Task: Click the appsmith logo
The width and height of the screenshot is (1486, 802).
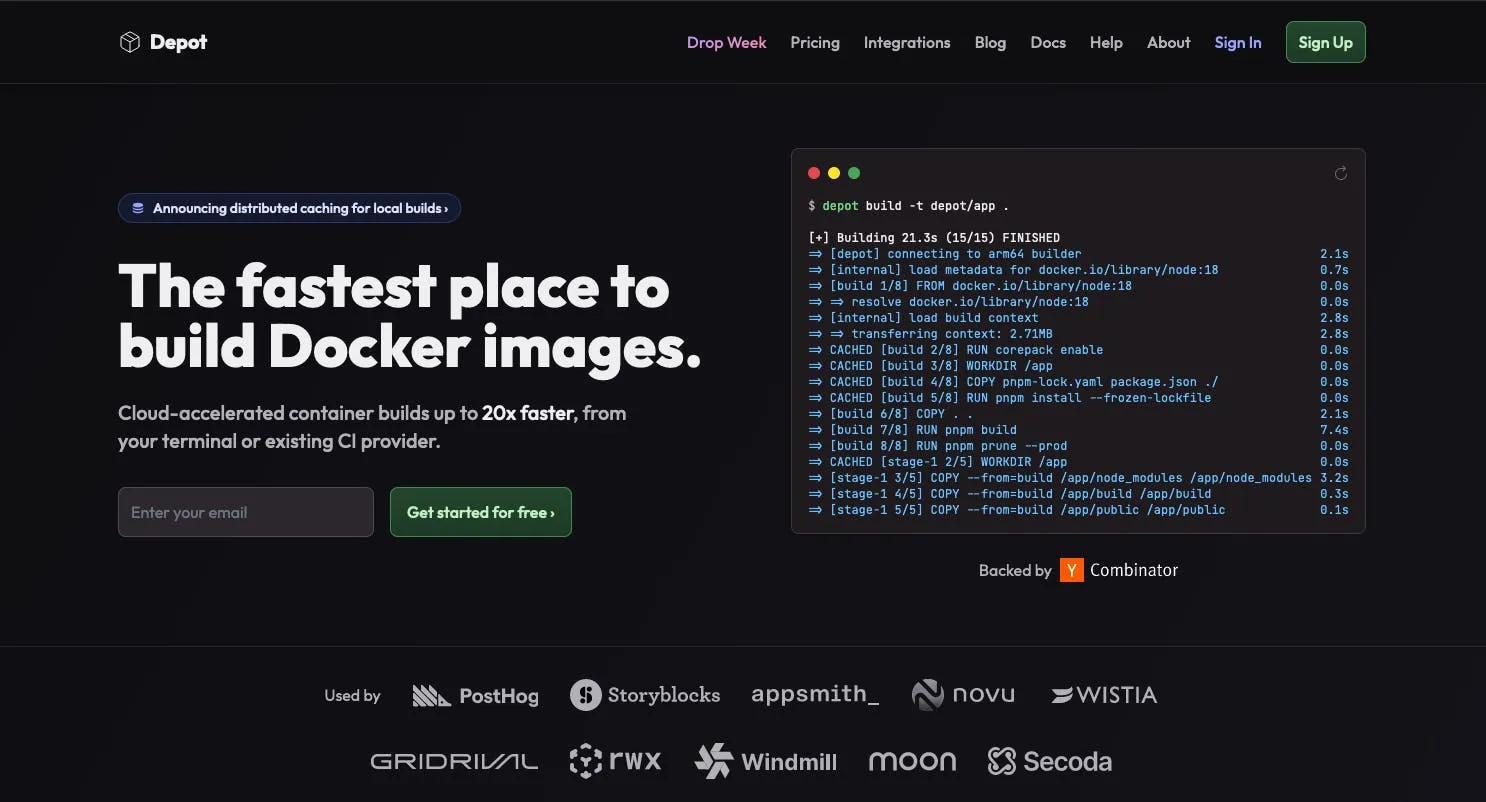Action: click(815, 694)
